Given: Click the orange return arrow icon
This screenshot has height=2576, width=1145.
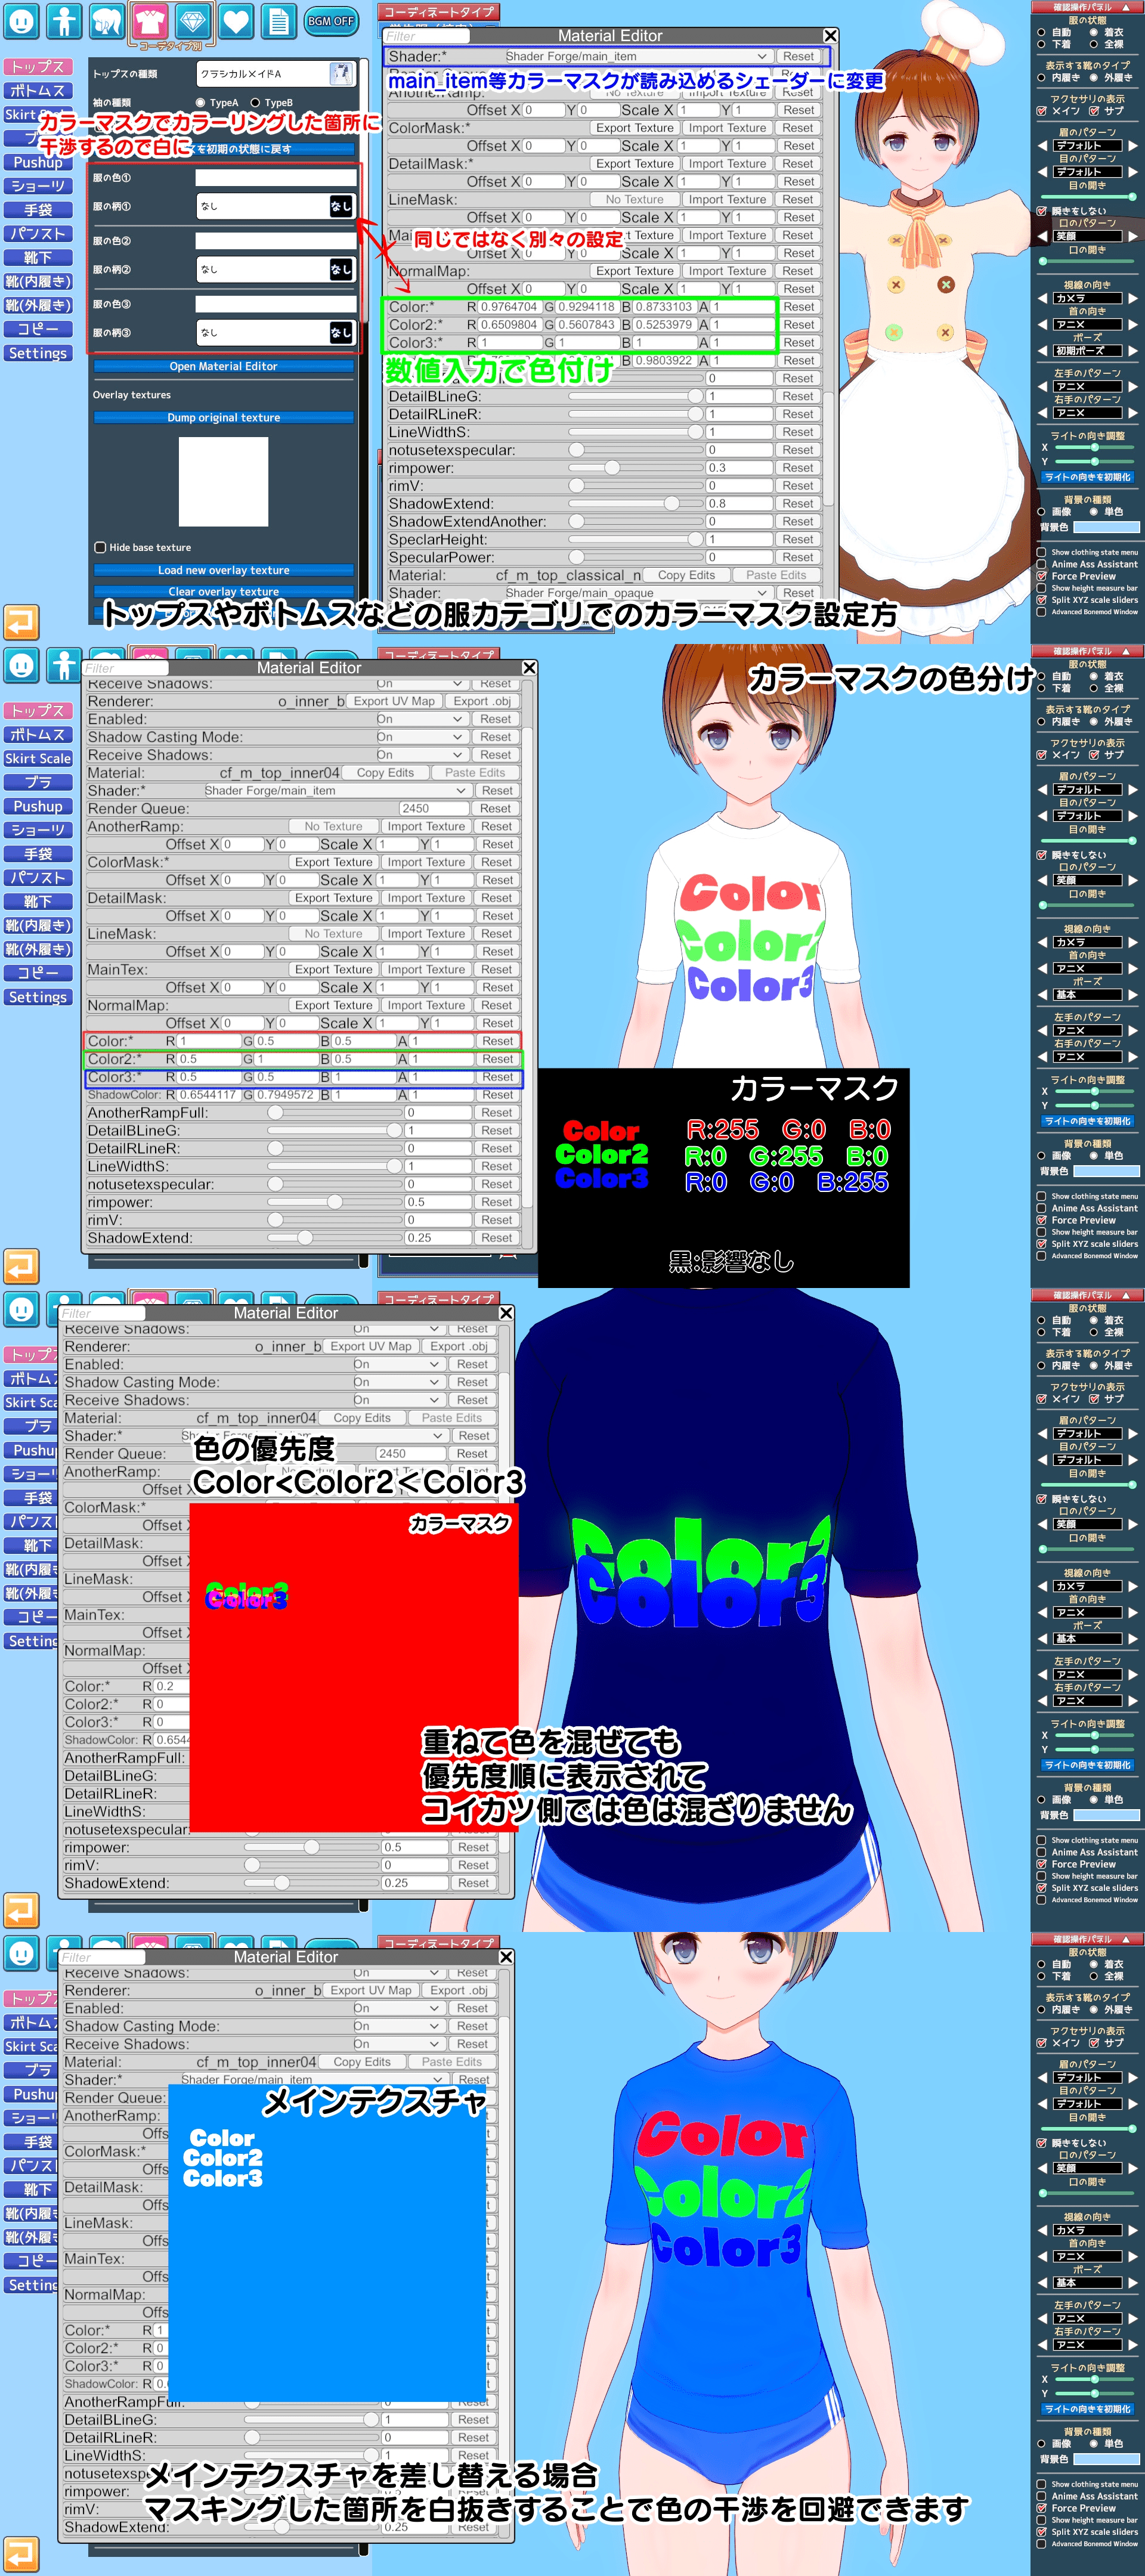Looking at the screenshot, I should tap(22, 621).
